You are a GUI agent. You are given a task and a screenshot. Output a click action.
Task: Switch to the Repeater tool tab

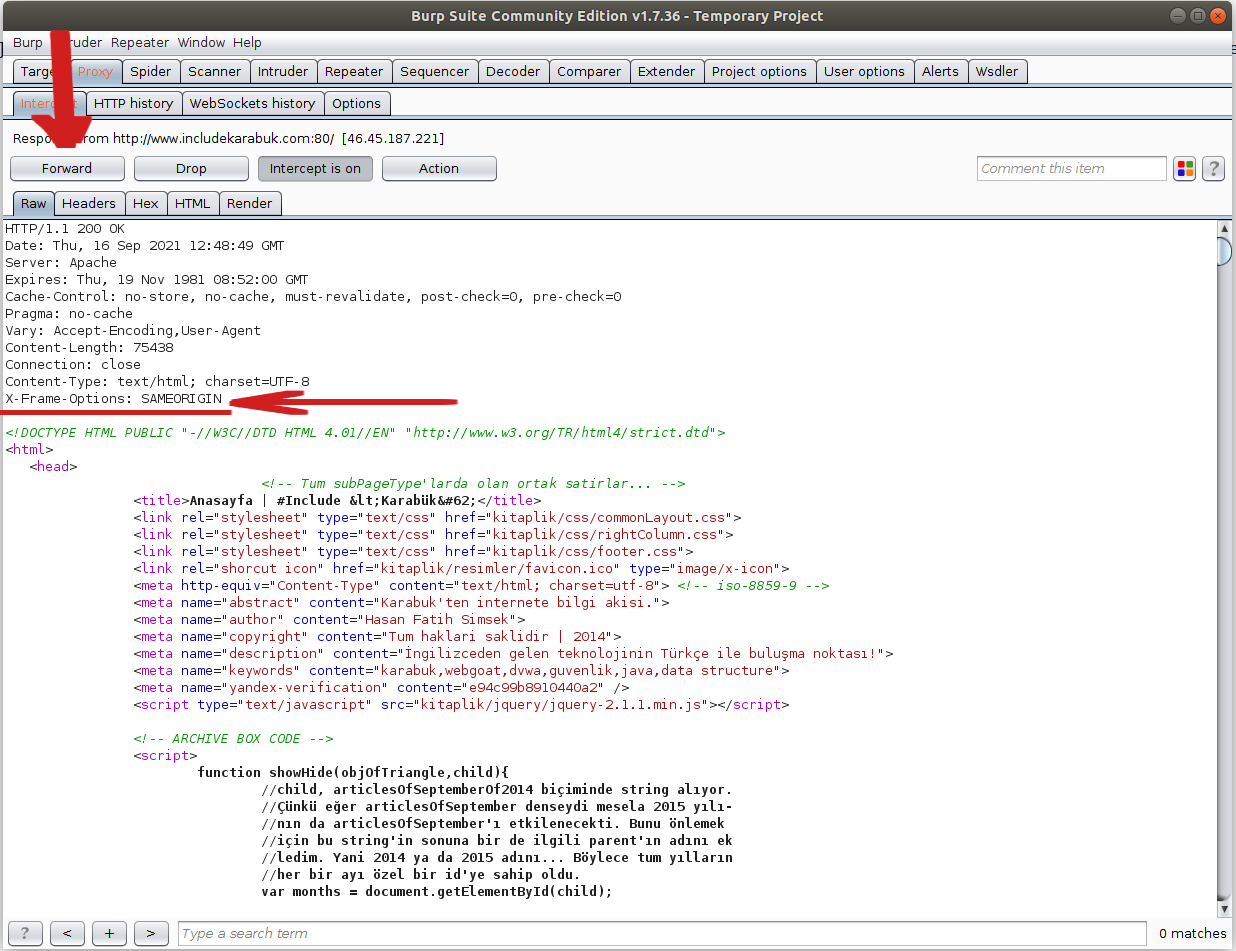[x=354, y=72]
